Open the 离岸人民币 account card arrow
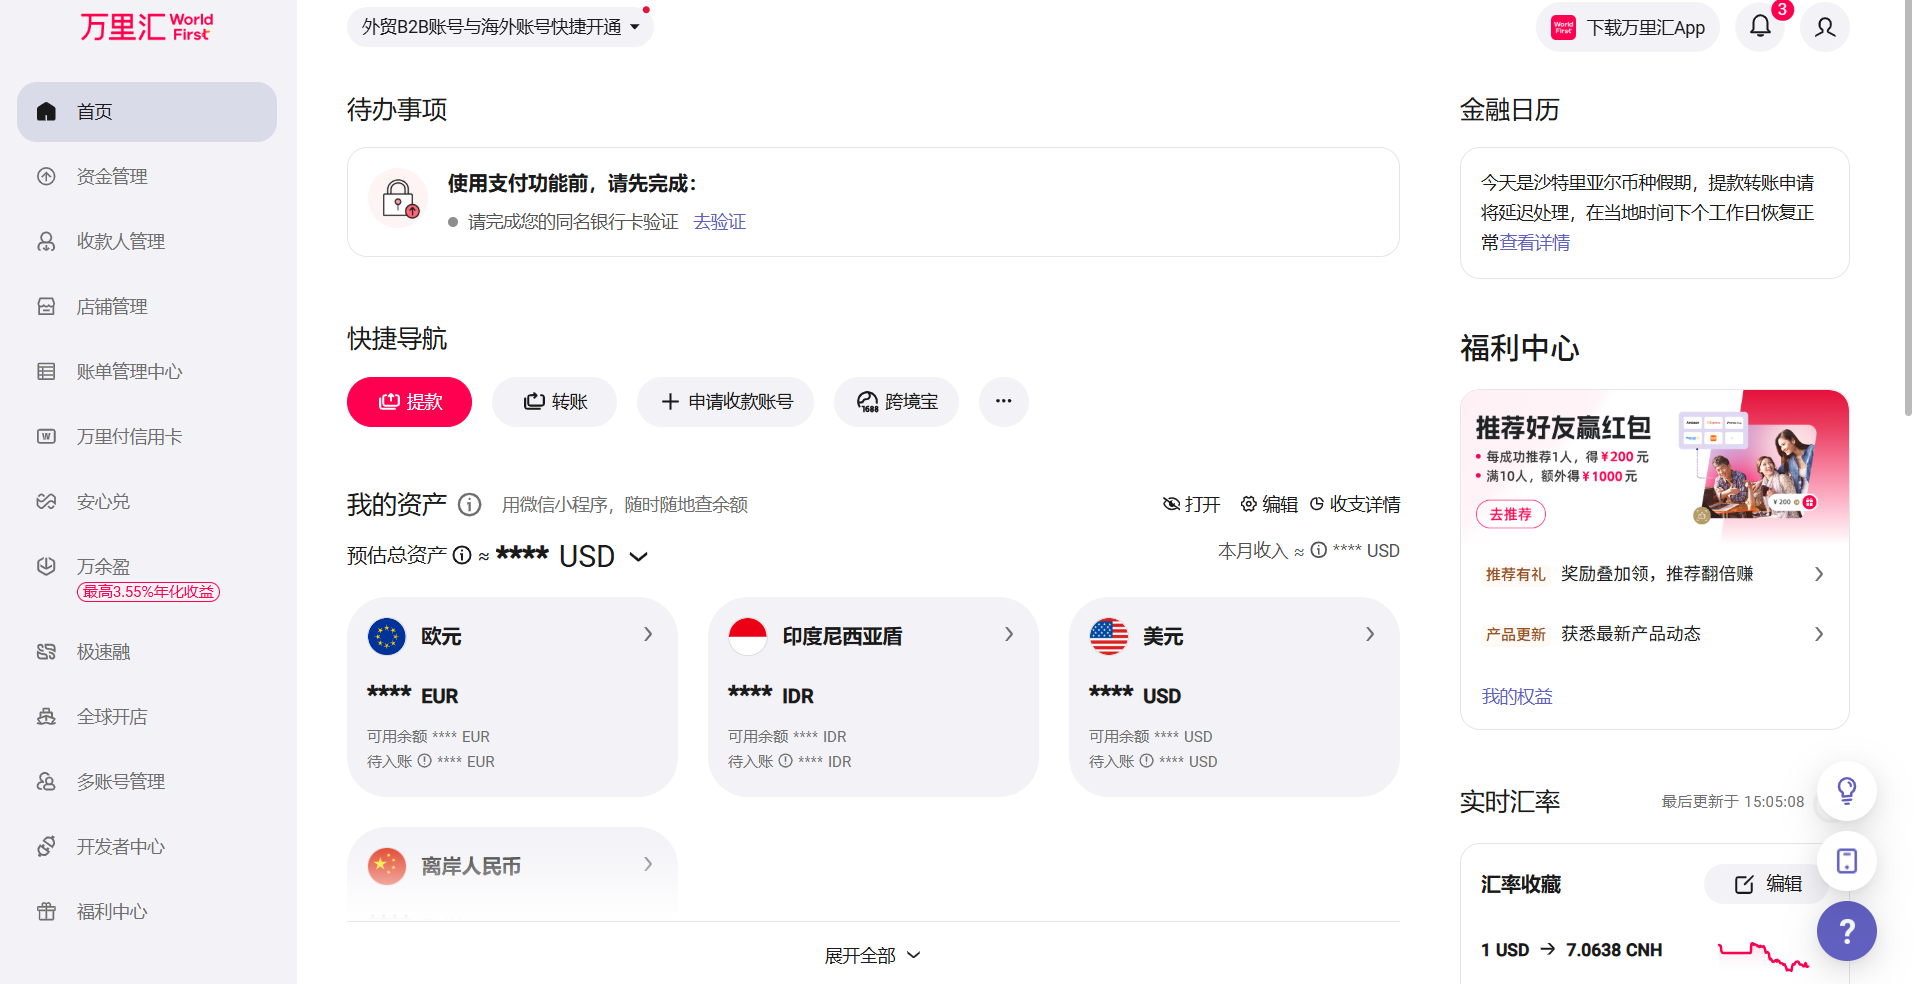 click(648, 864)
